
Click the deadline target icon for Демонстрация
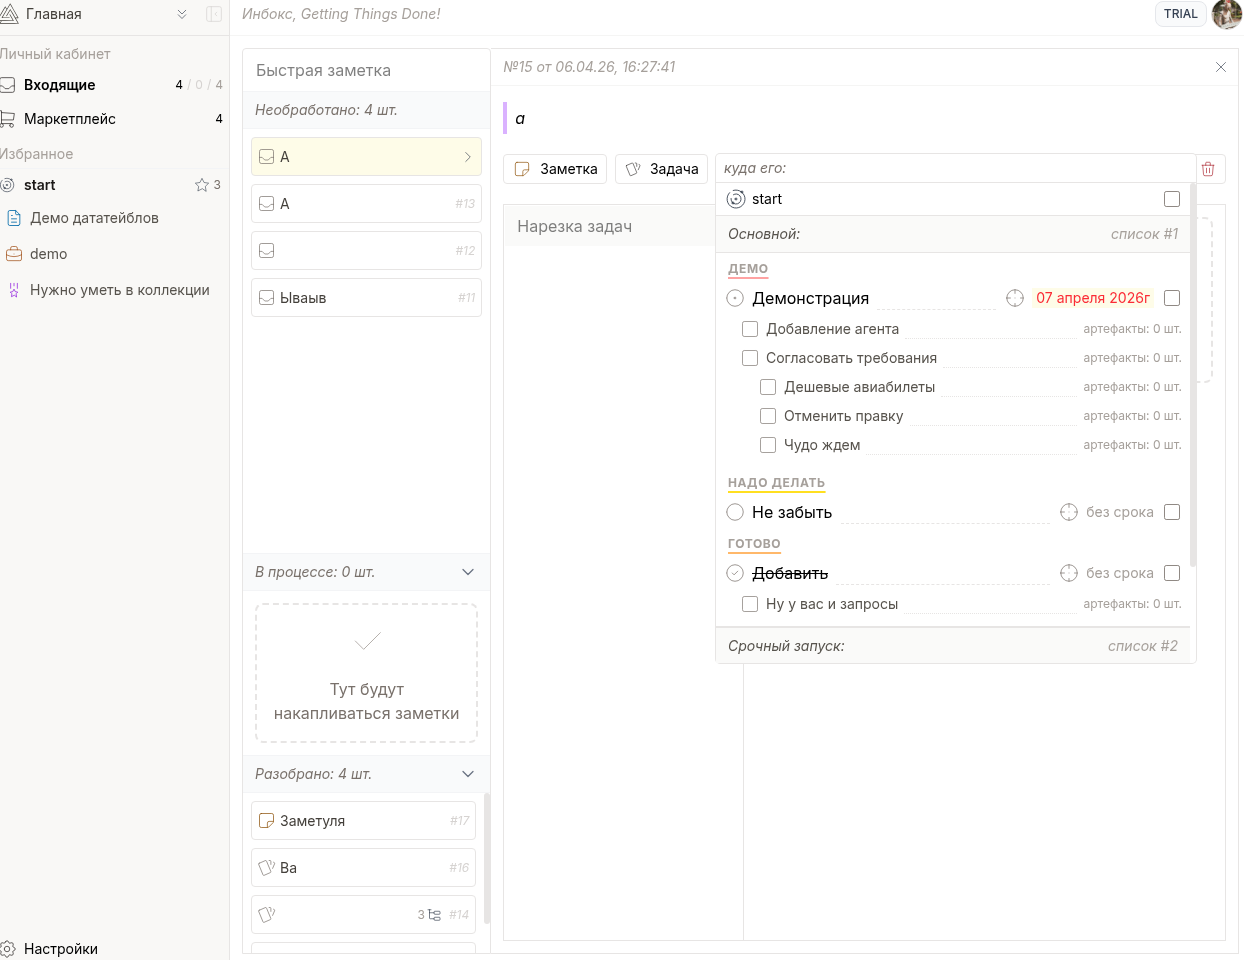[1015, 298]
